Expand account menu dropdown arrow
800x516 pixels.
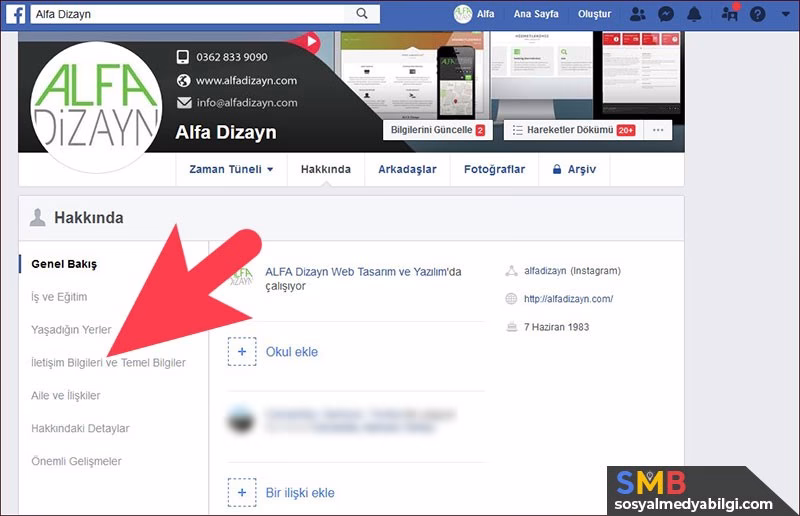click(x=786, y=14)
